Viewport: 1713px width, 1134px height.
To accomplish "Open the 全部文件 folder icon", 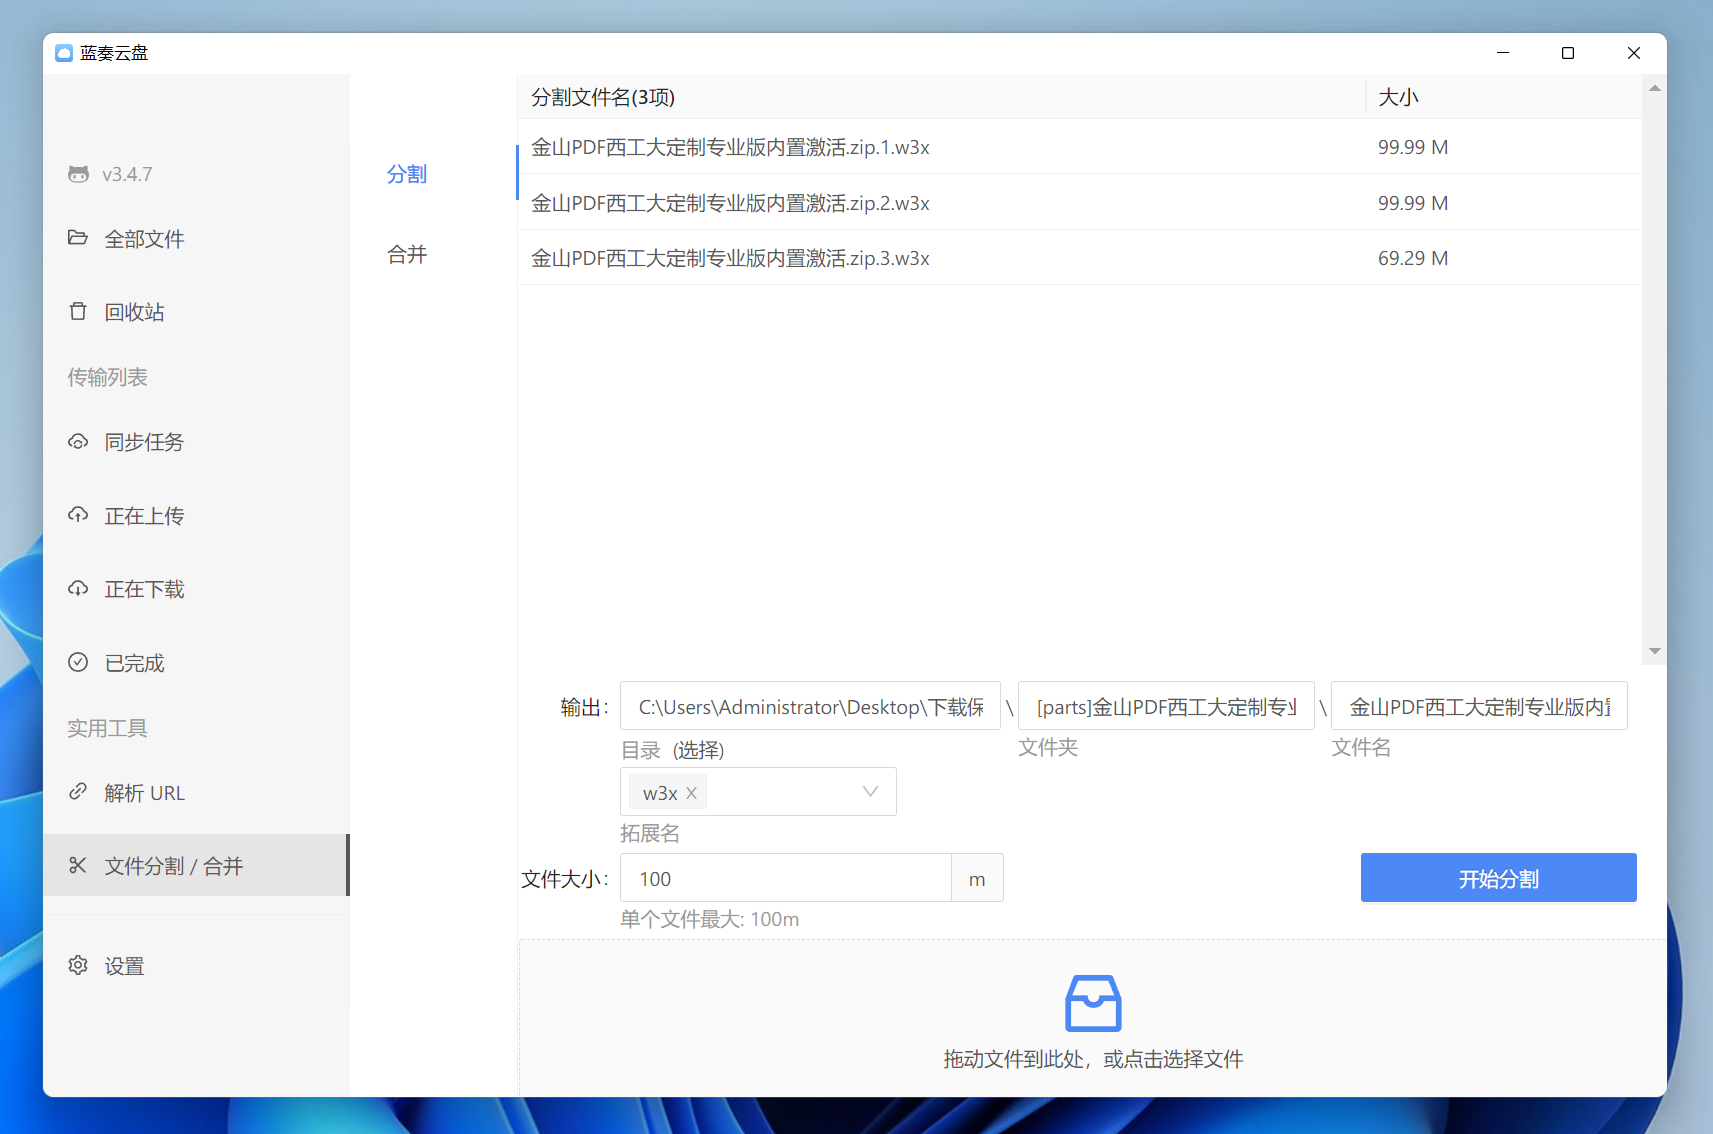I will point(78,238).
